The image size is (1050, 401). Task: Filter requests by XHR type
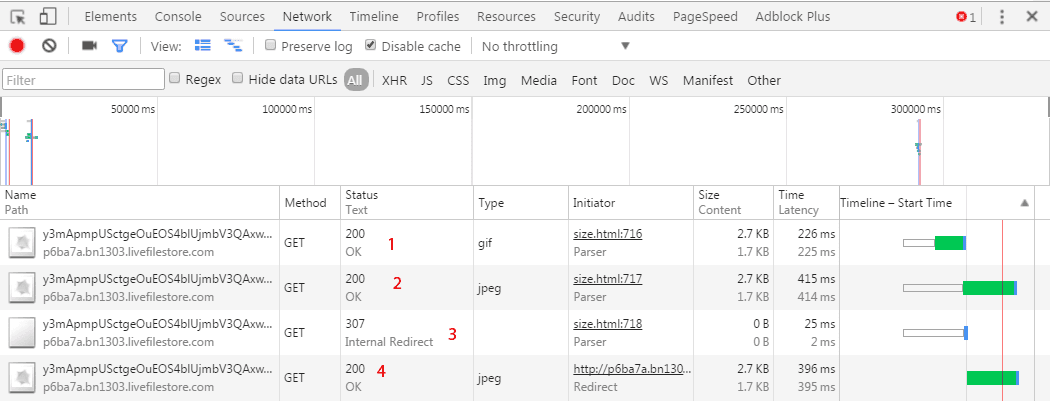(x=394, y=80)
